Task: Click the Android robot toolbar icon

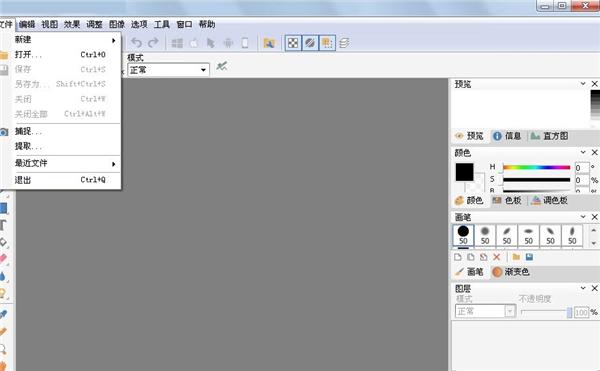Action: [228, 43]
